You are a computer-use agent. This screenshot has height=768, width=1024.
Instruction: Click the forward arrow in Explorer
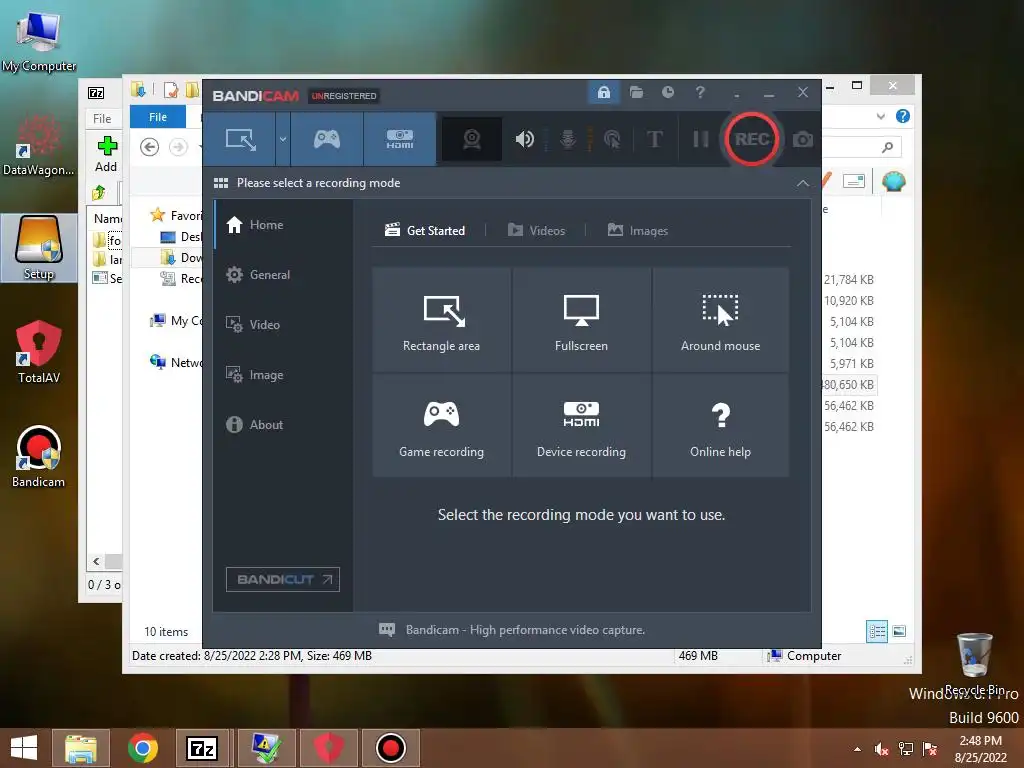coord(178,147)
